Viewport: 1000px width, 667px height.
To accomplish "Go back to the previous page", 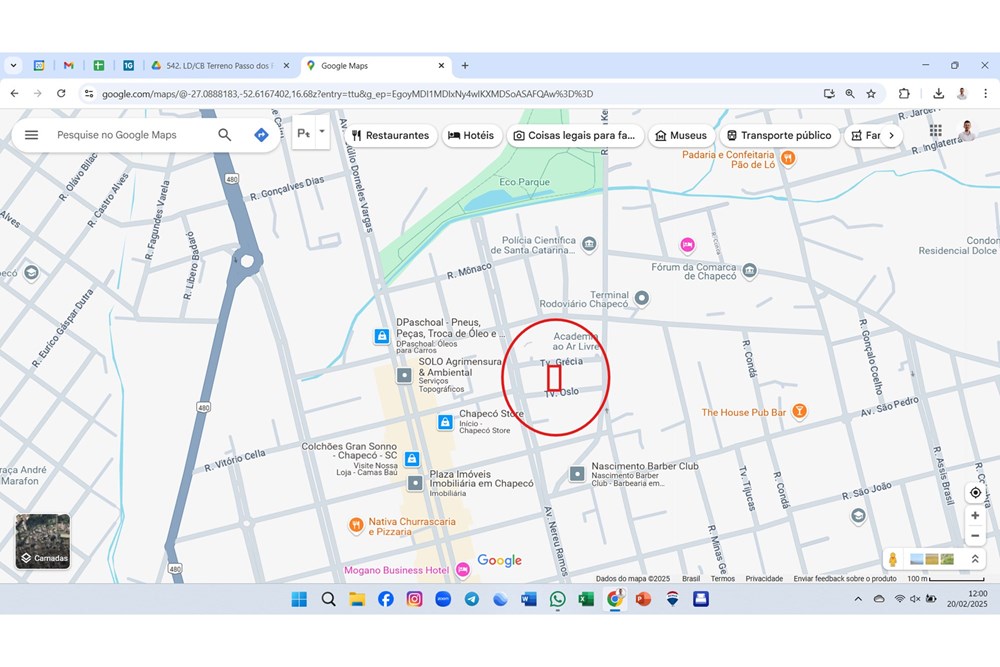I will [15, 94].
